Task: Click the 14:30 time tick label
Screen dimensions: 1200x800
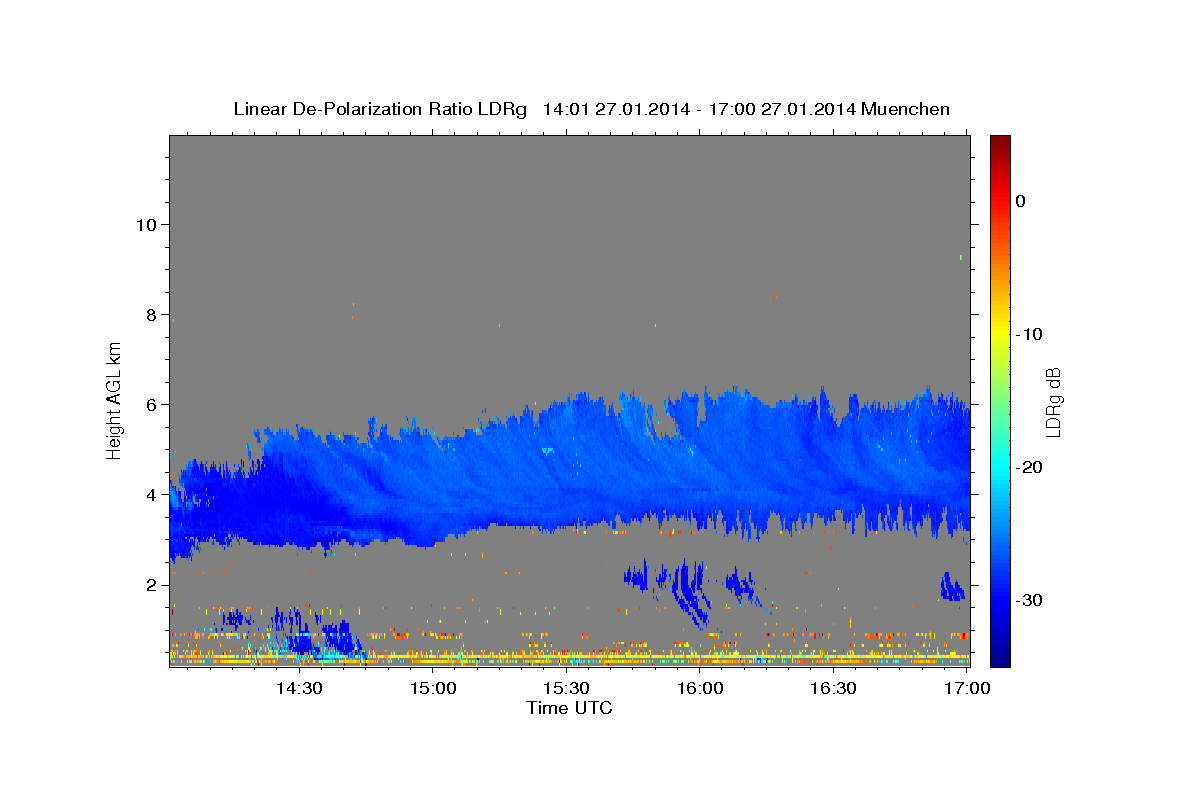Action: (x=298, y=689)
